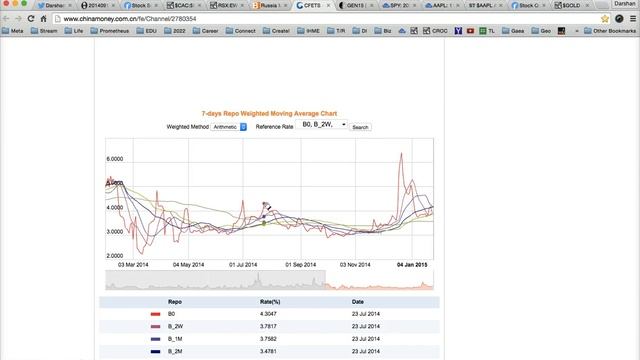Open the TL spreadsheet bookmark
The width and height of the screenshot is (640, 360).
(487, 31)
